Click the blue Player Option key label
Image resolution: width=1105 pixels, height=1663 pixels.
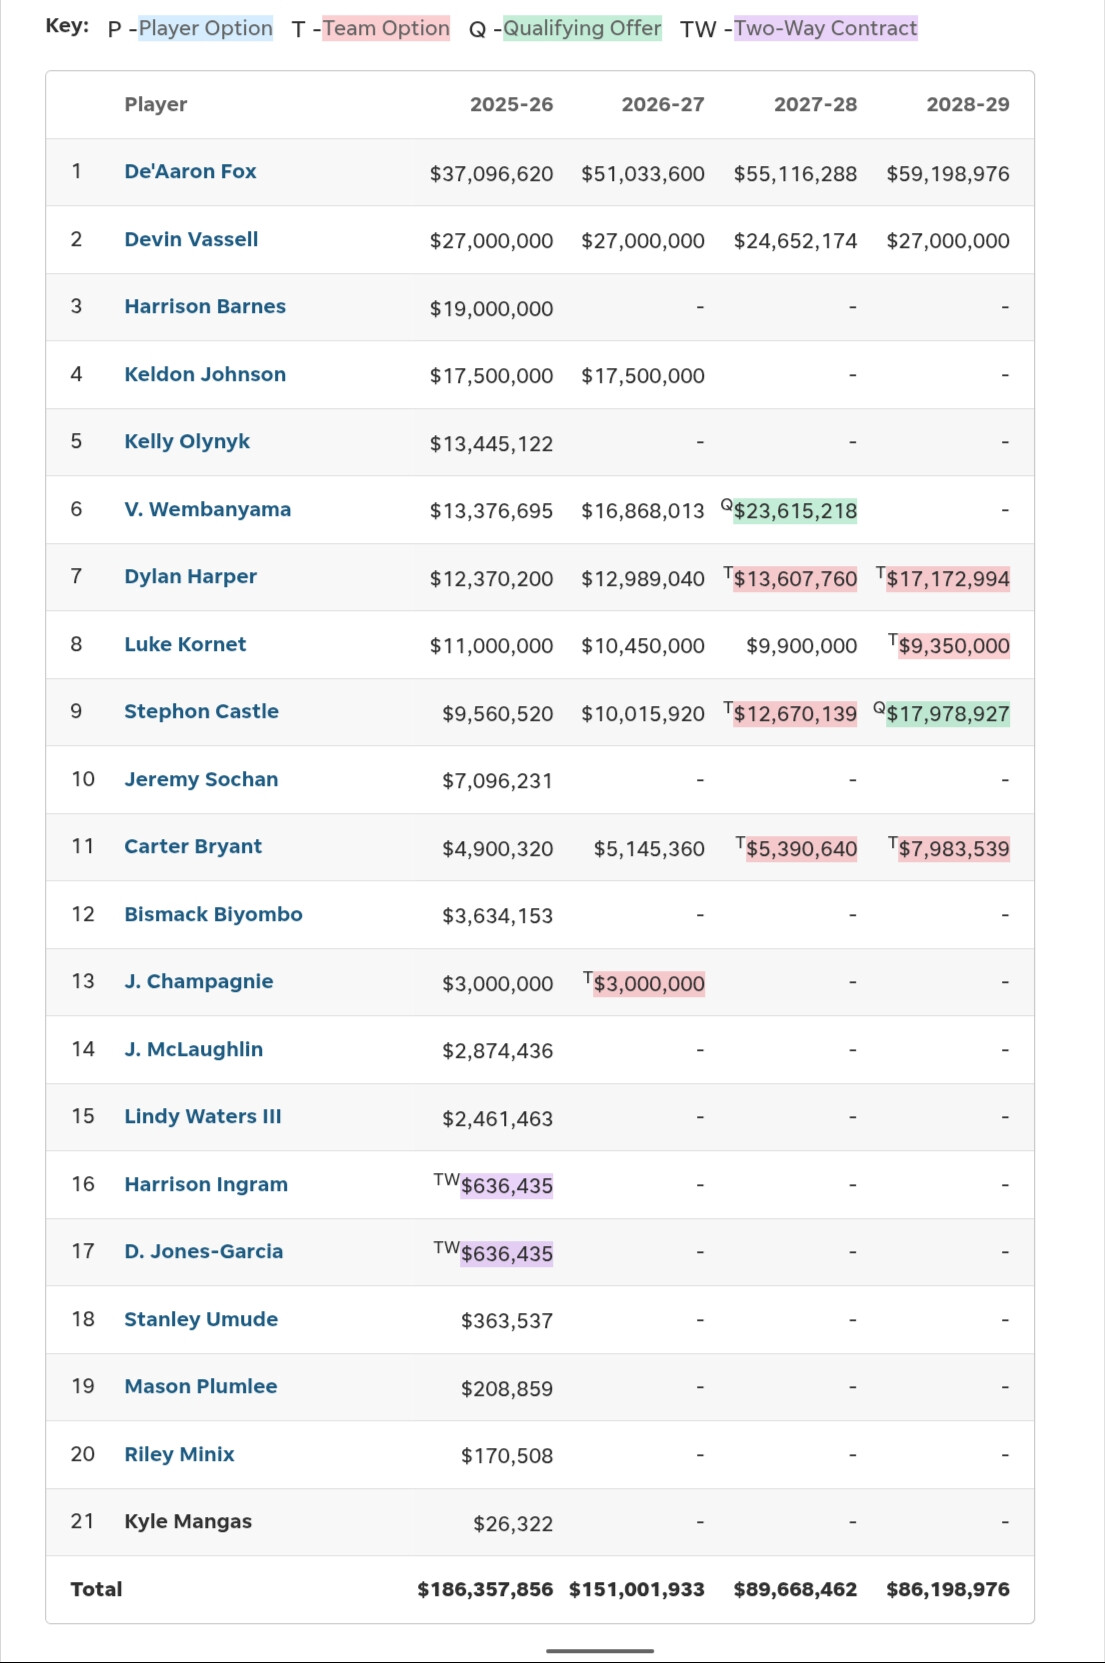coord(205,29)
